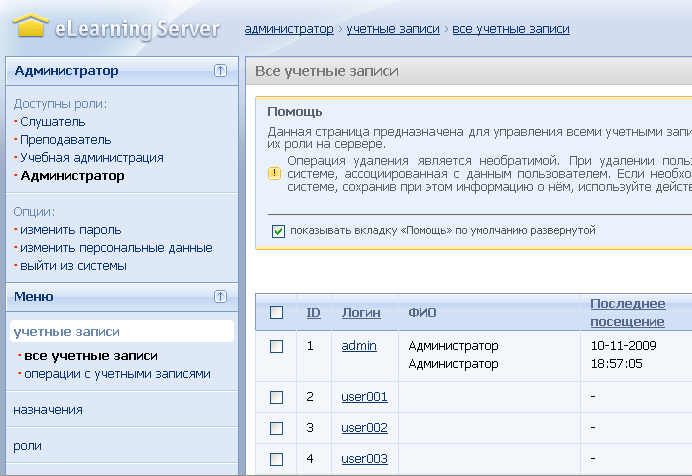
Task: Toggle the select-all checkbox in table header
Action: (x=277, y=313)
